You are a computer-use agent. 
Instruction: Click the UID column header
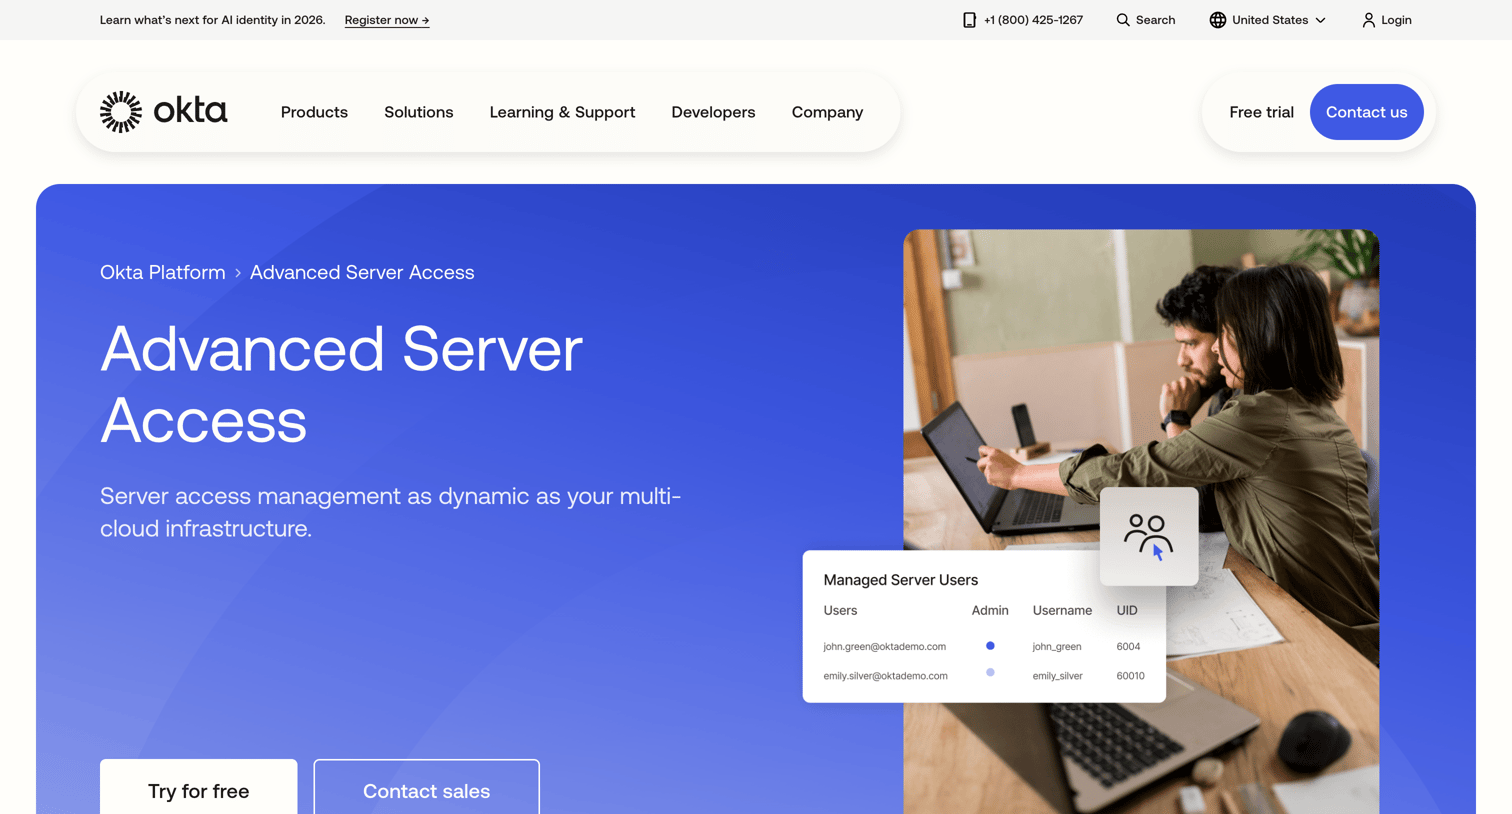(x=1127, y=610)
